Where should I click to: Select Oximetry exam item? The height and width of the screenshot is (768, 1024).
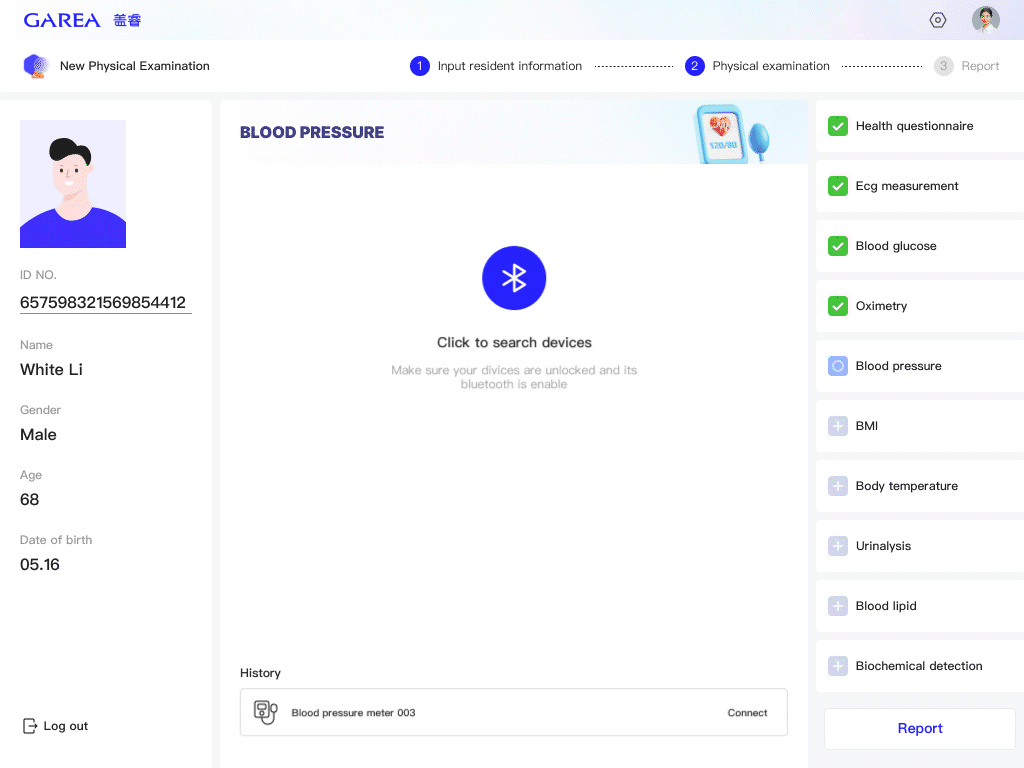(920, 306)
